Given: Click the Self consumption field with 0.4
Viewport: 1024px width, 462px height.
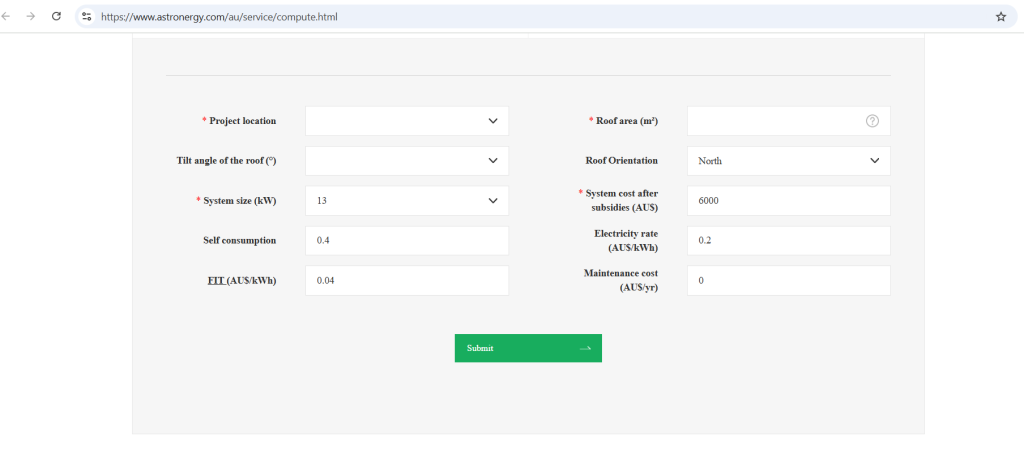Looking at the screenshot, I should coord(406,241).
